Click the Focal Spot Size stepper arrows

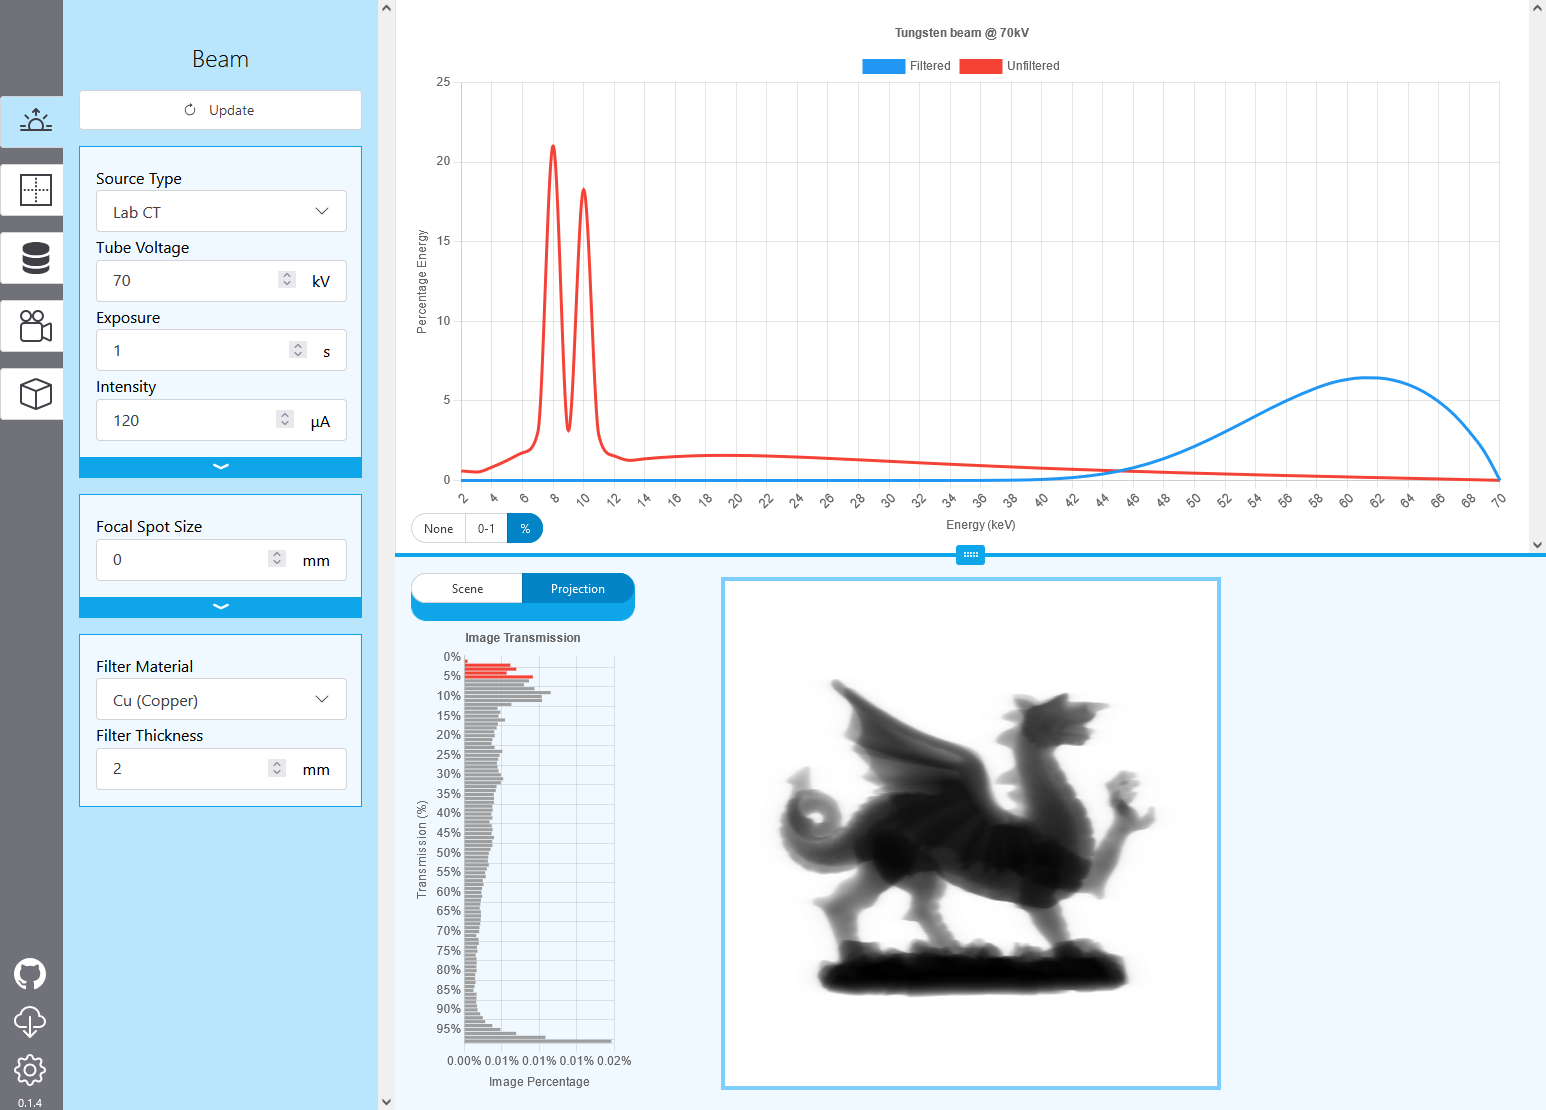click(277, 559)
